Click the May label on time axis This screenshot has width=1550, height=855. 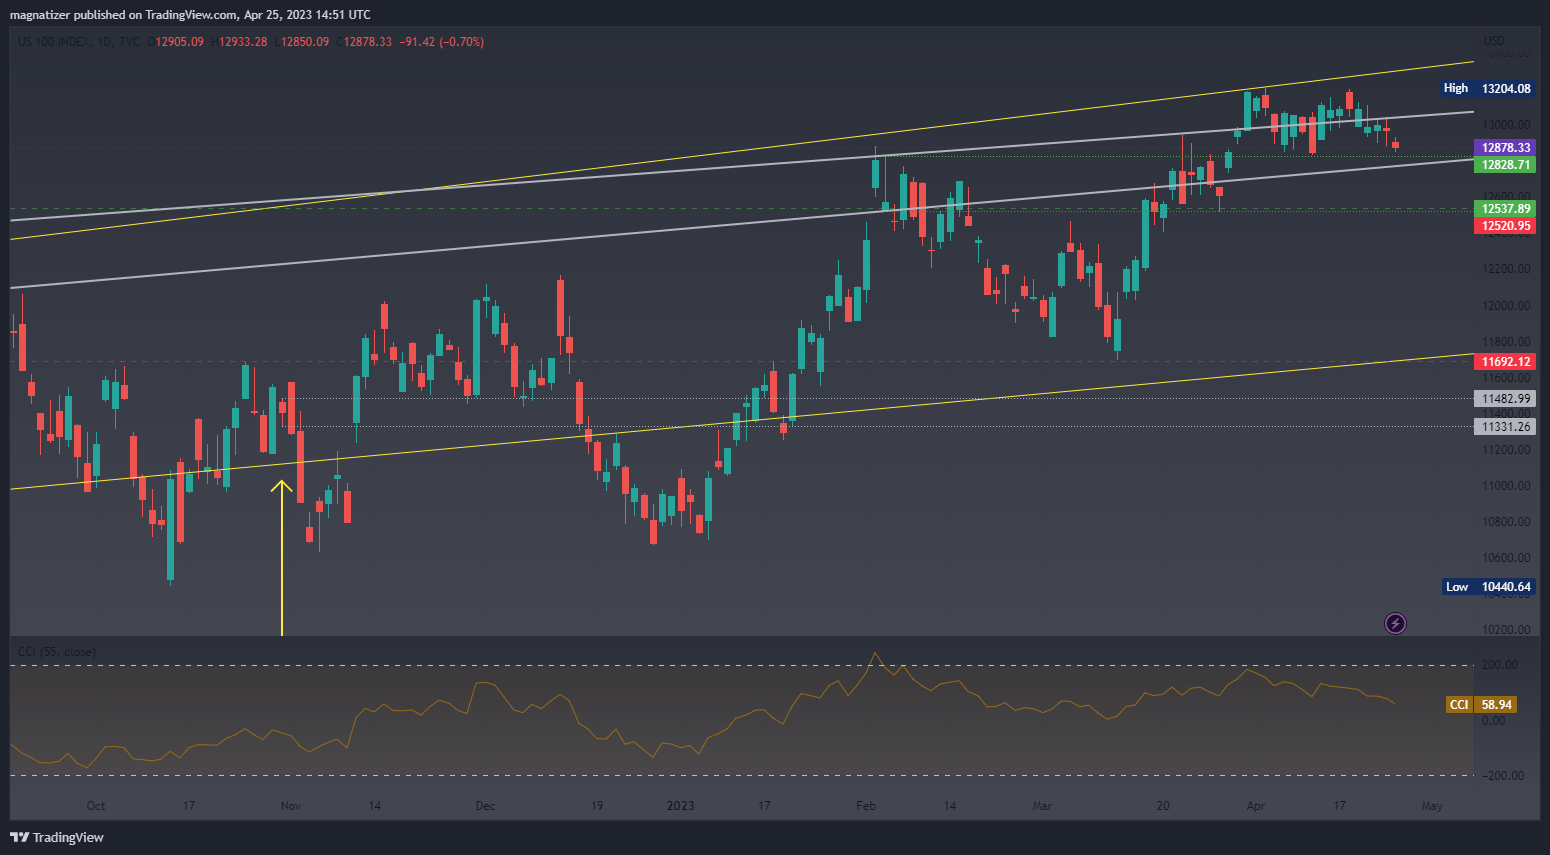1432,806
